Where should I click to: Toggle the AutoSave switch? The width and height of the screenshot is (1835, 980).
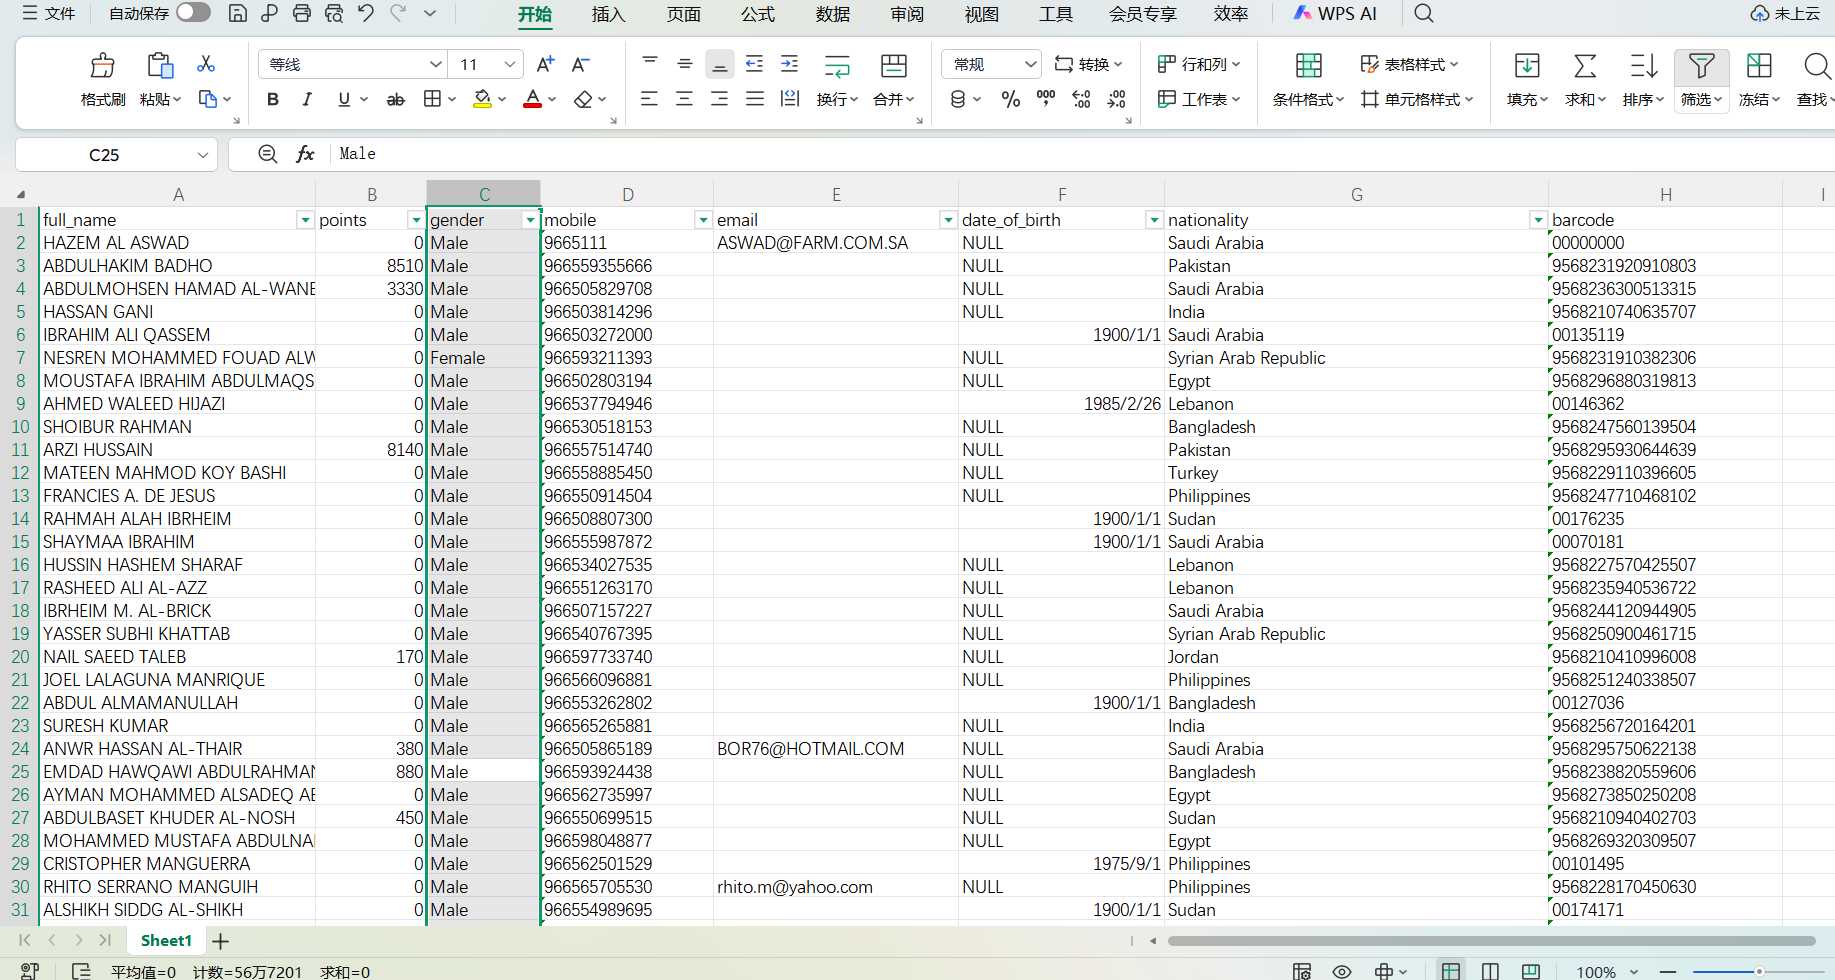193,13
